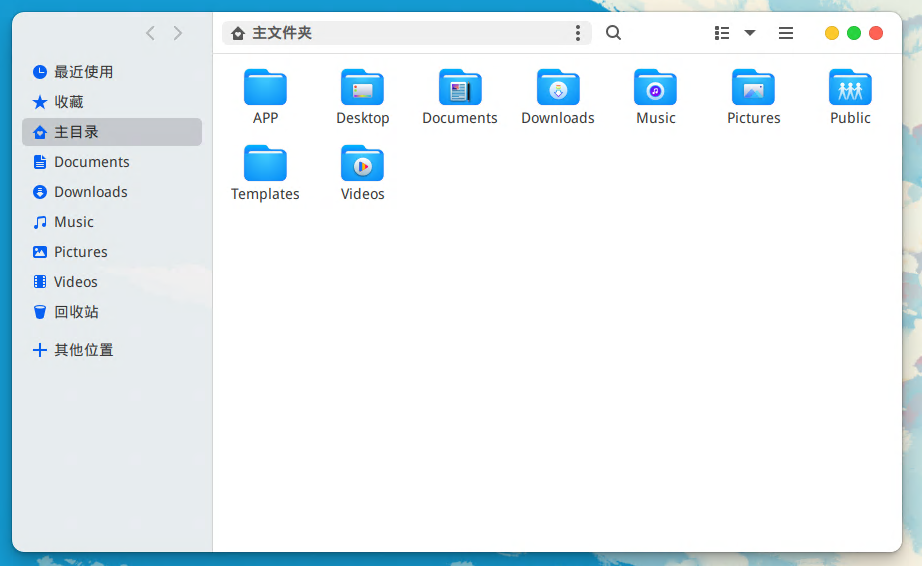The width and height of the screenshot is (922, 566).
Task: Open the Documents folder in main view
Action: tap(460, 97)
